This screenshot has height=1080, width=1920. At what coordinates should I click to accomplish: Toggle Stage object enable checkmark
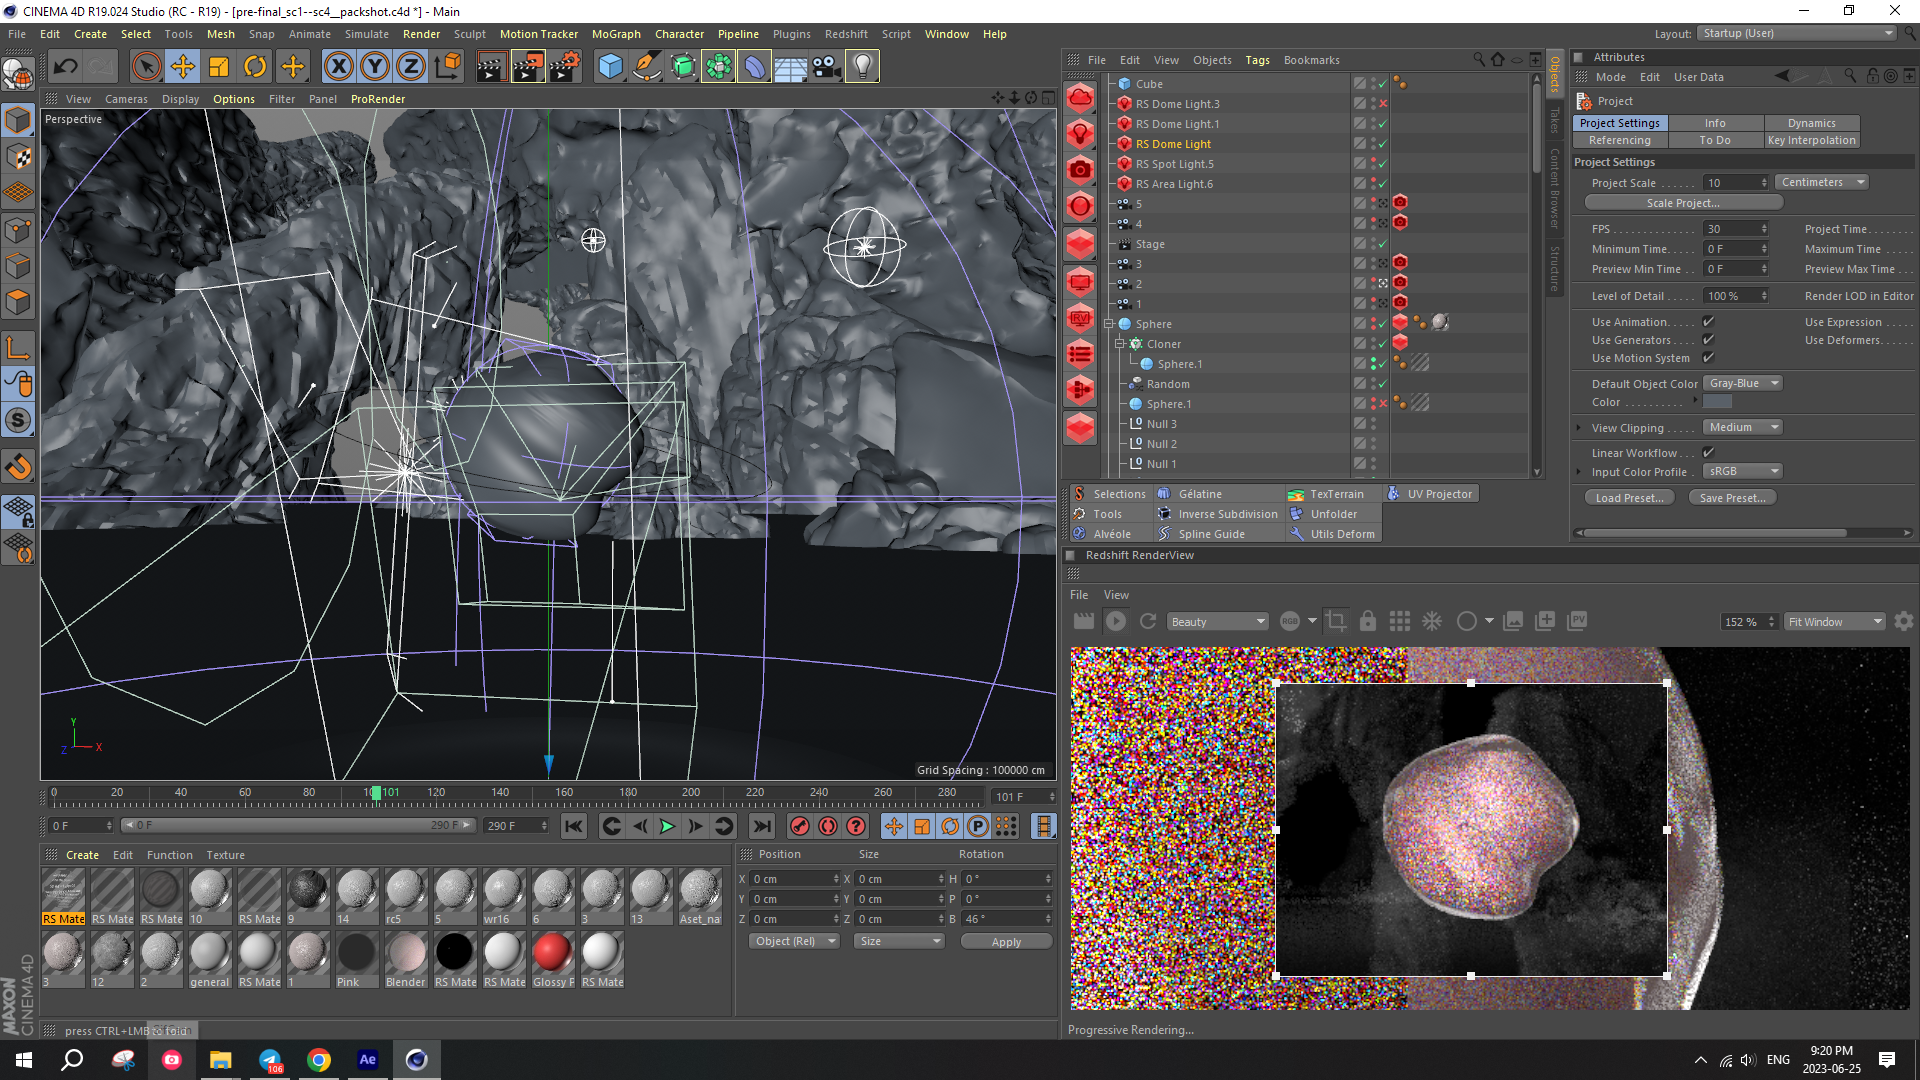[x=1383, y=244]
